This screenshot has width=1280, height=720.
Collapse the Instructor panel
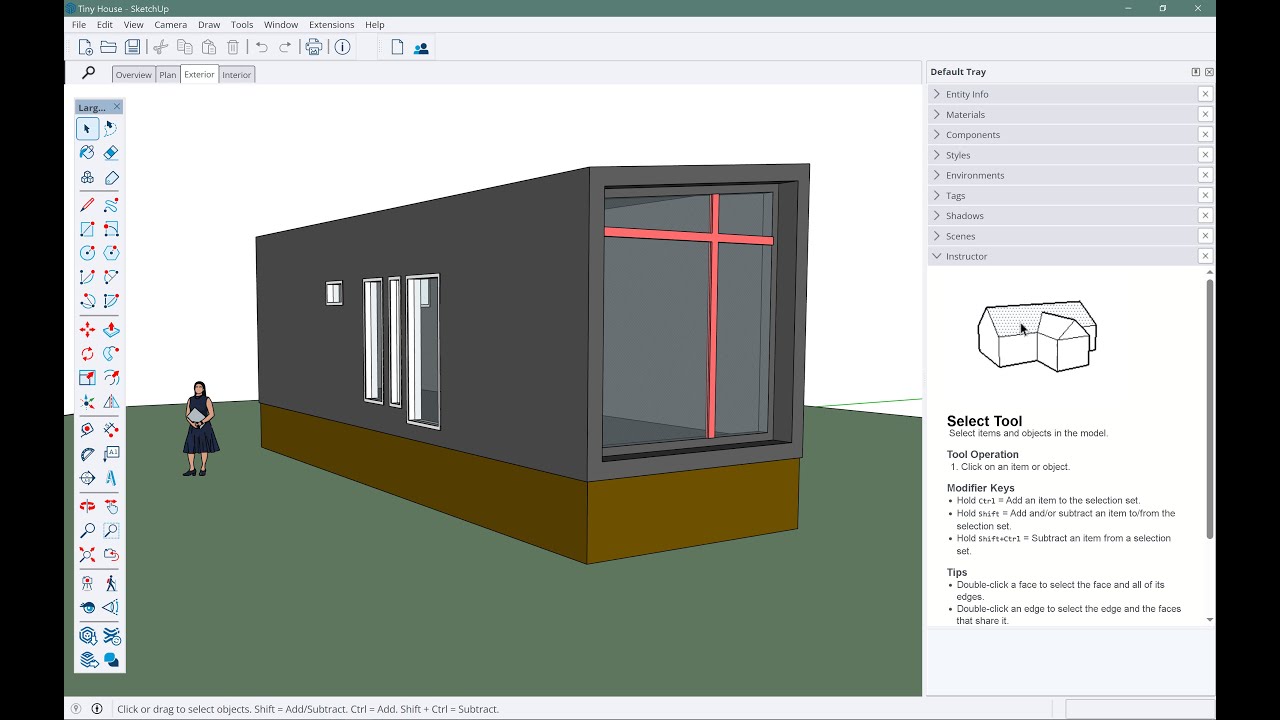[1063, 256]
